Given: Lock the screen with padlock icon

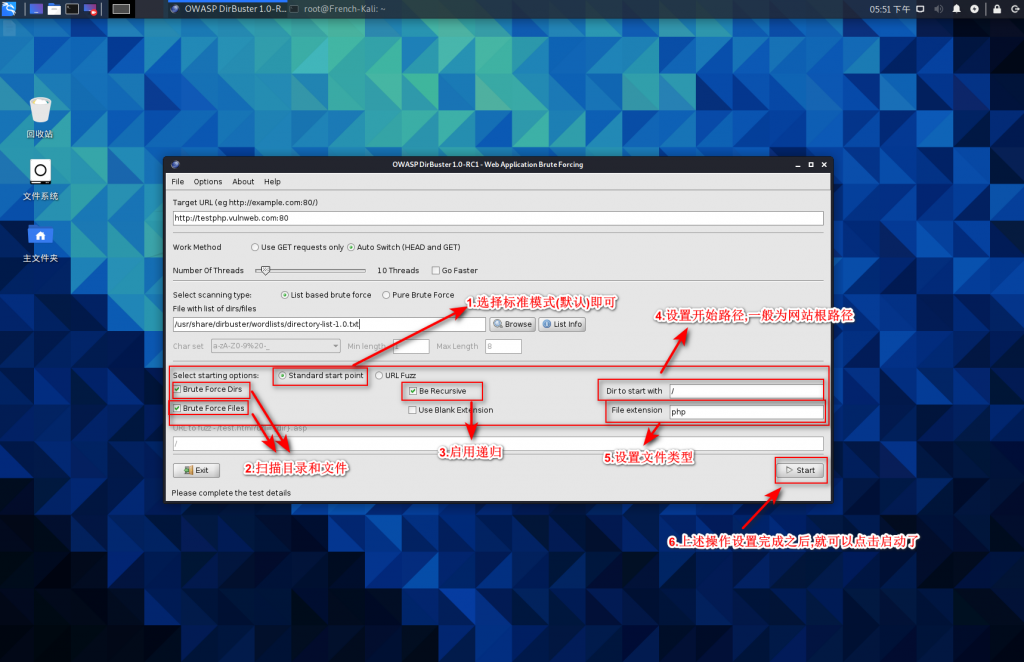Looking at the screenshot, I should (997, 9).
